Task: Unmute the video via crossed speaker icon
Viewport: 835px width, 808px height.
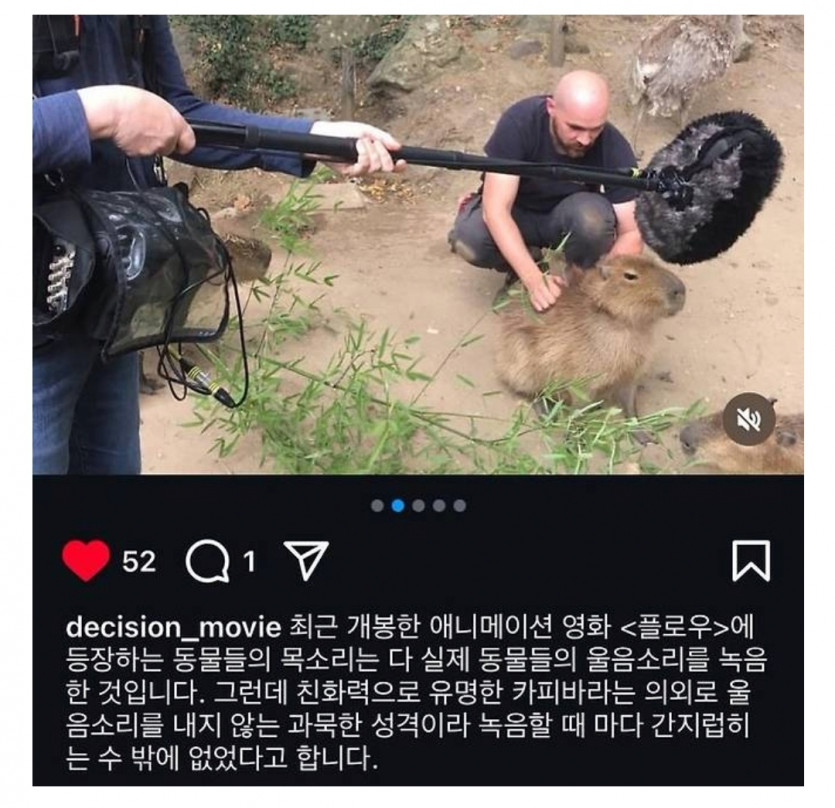Action: pos(750,419)
